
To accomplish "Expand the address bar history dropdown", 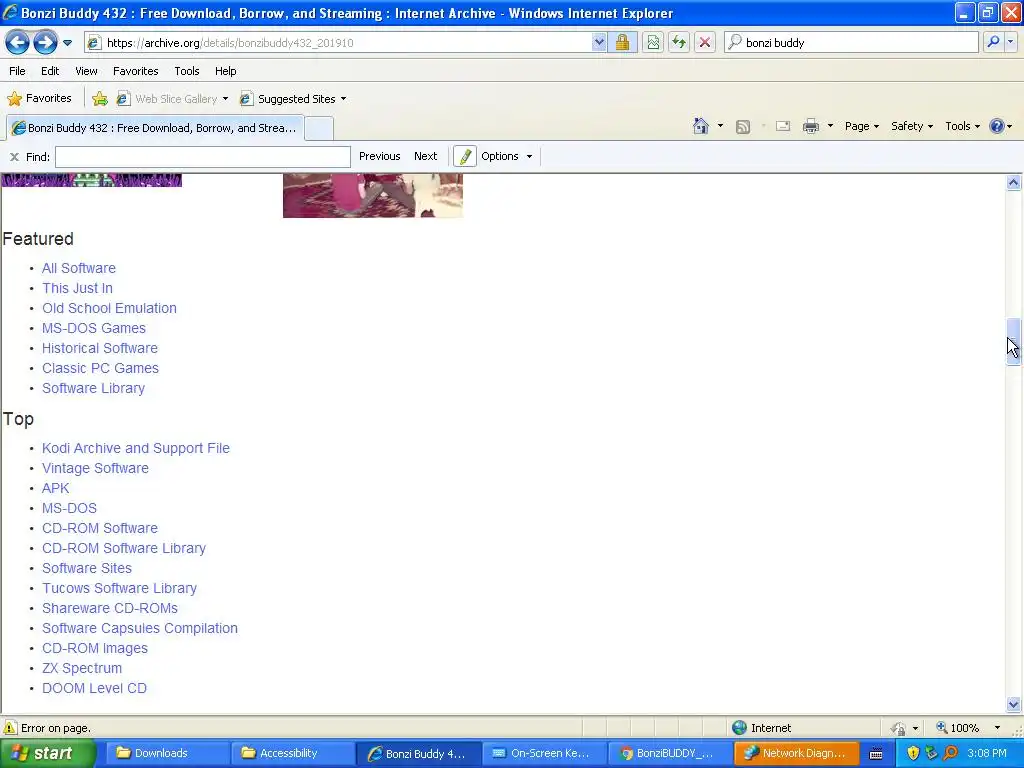I will coord(599,42).
